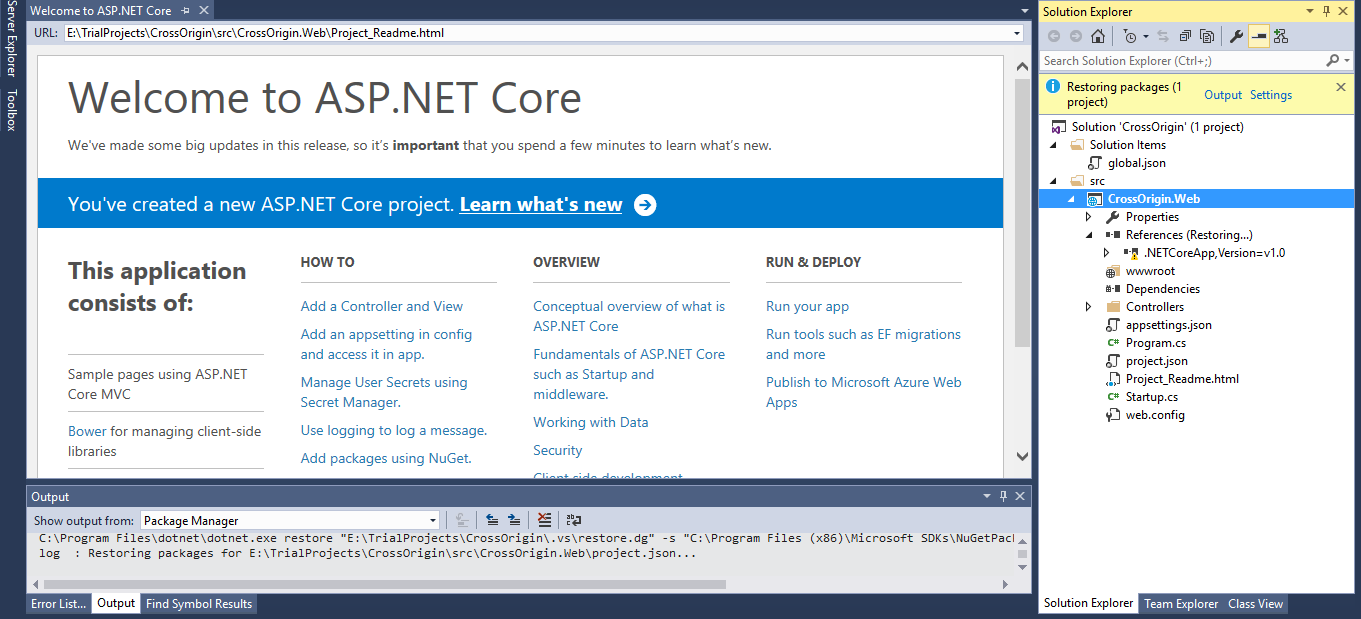Toggle the Show All Files icon

click(x=1207, y=36)
